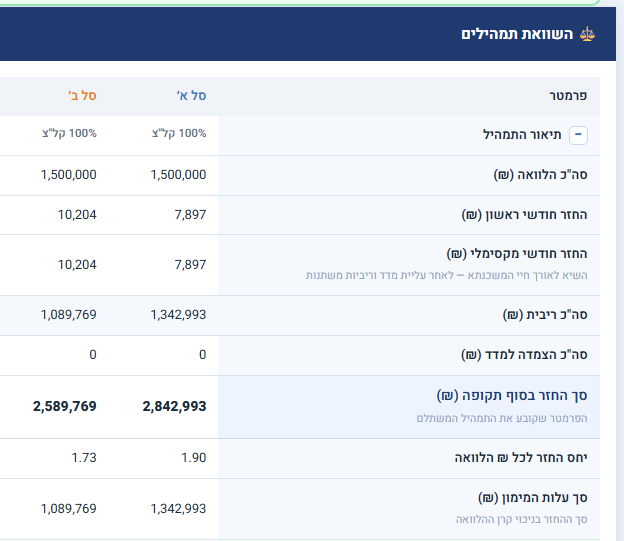Click financing cost 1,342,993 in סל א'

point(178,509)
